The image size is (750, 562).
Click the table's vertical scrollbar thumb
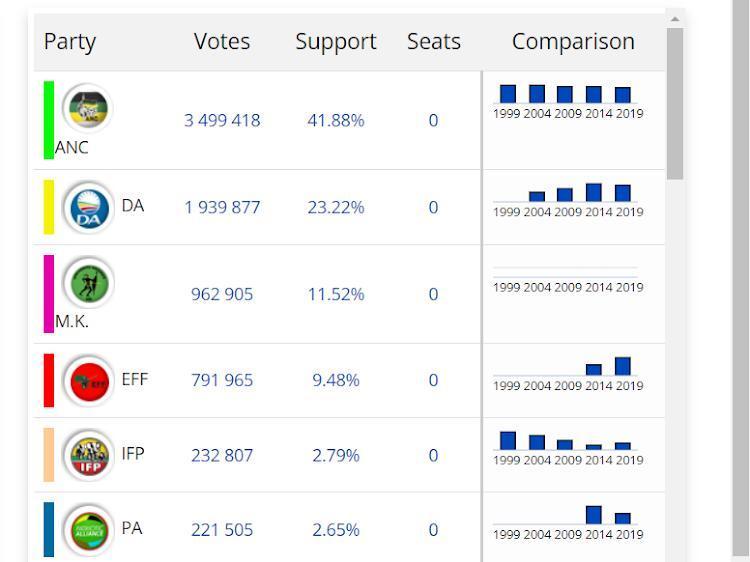point(675,102)
